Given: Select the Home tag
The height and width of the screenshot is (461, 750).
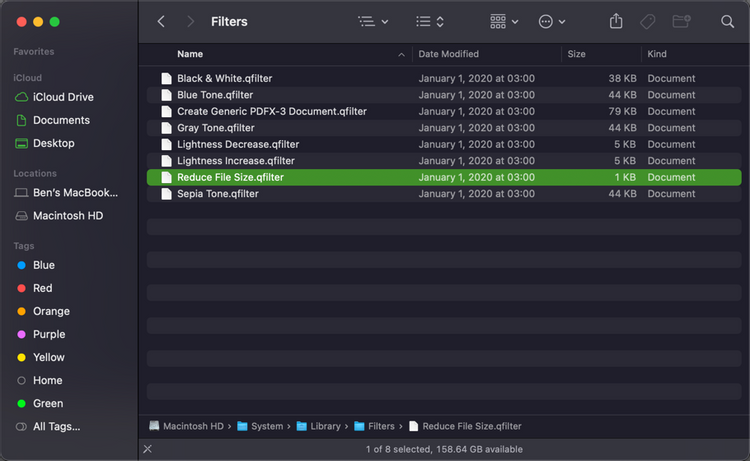Looking at the screenshot, I should pyautogui.click(x=47, y=380).
